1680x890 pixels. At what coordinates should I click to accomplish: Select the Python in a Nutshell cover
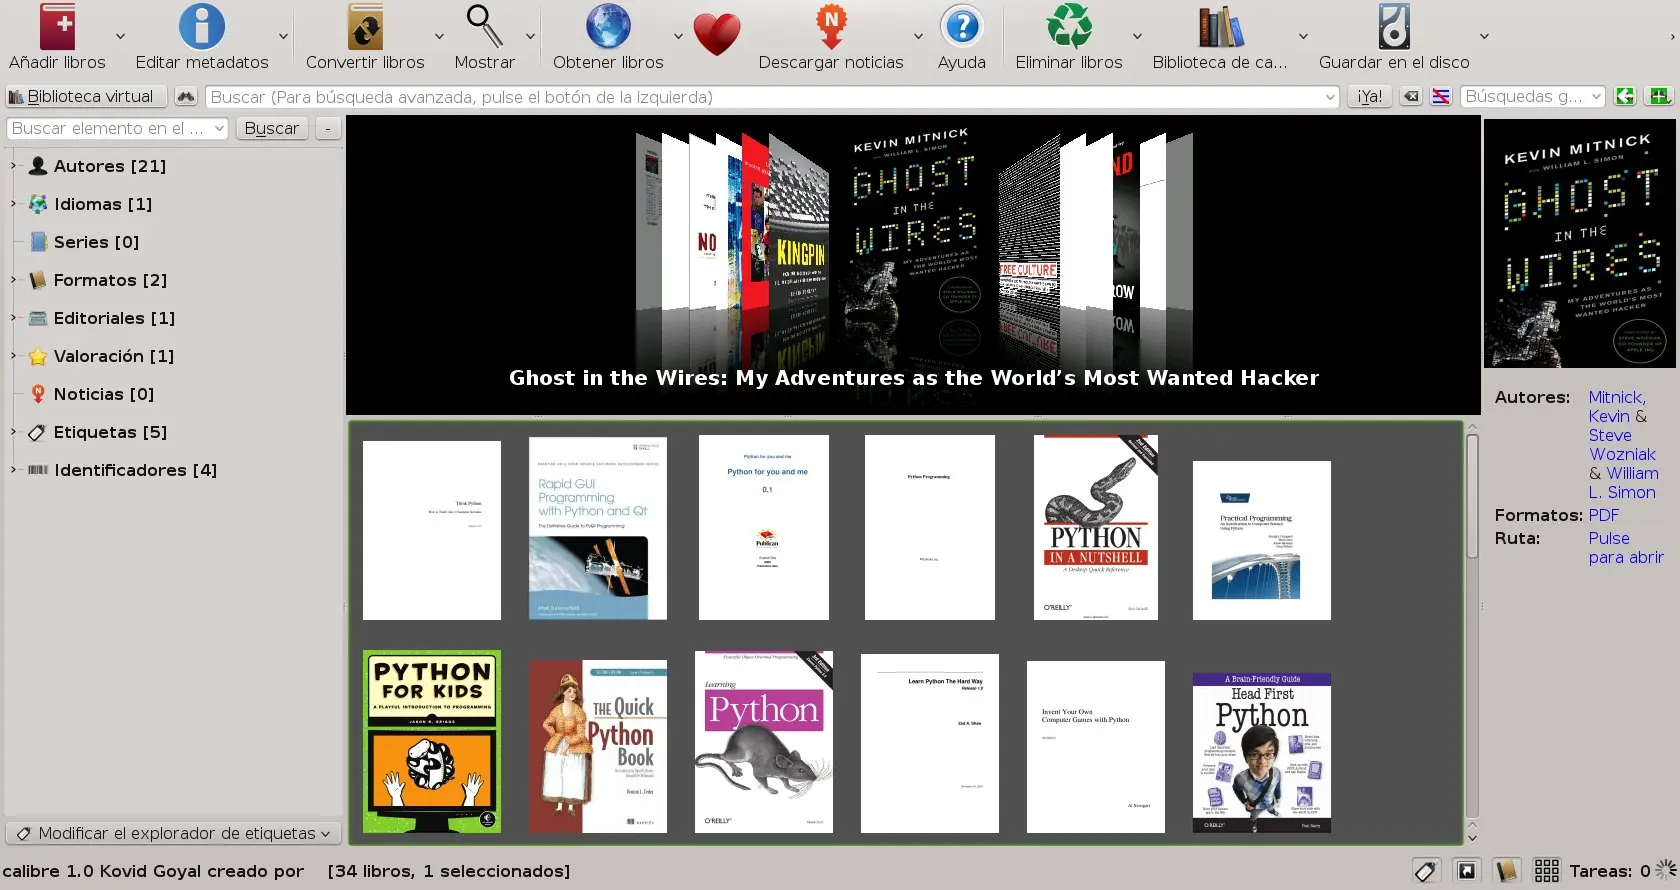1096,527
